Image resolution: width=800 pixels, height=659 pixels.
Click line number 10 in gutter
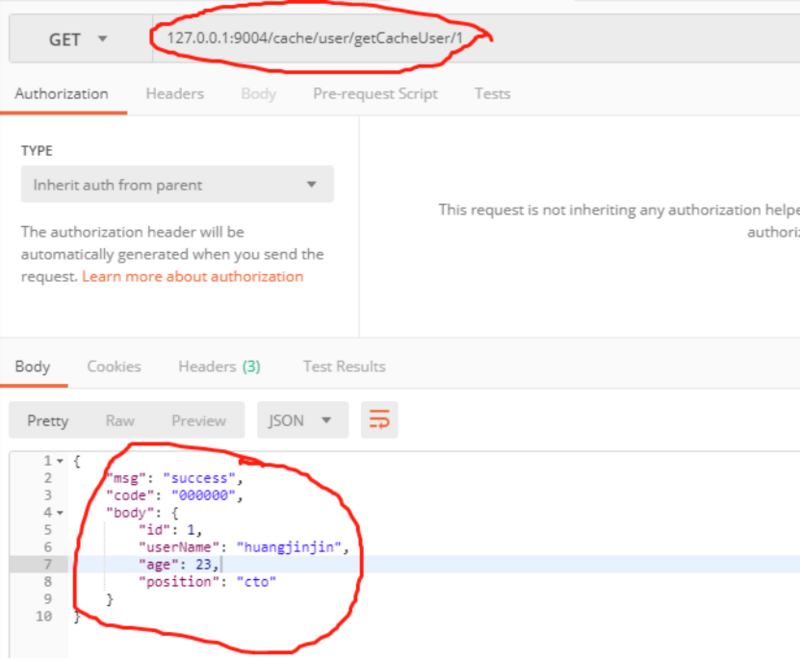point(44,616)
